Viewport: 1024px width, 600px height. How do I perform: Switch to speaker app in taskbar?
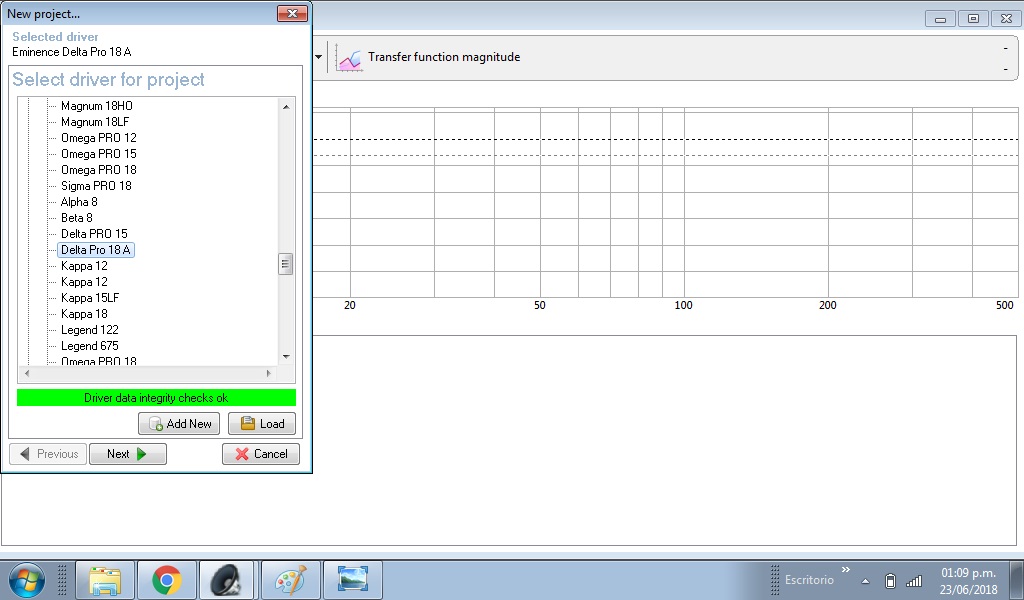(227, 580)
